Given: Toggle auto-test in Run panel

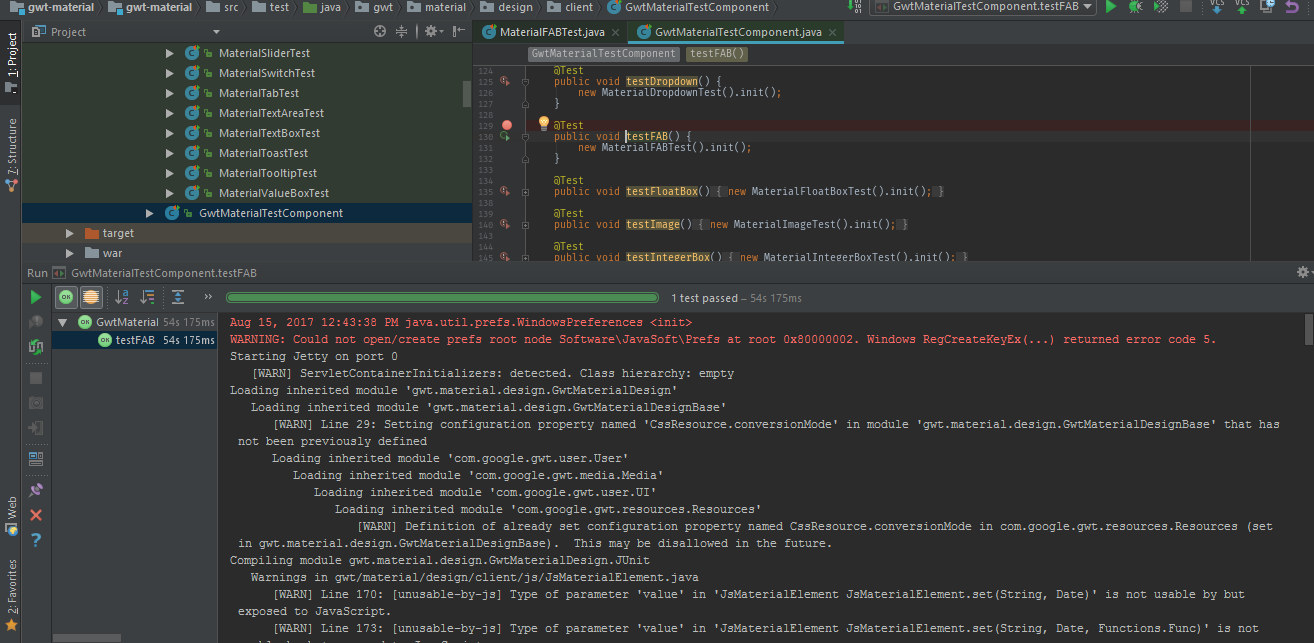Looking at the screenshot, I should point(36,347).
